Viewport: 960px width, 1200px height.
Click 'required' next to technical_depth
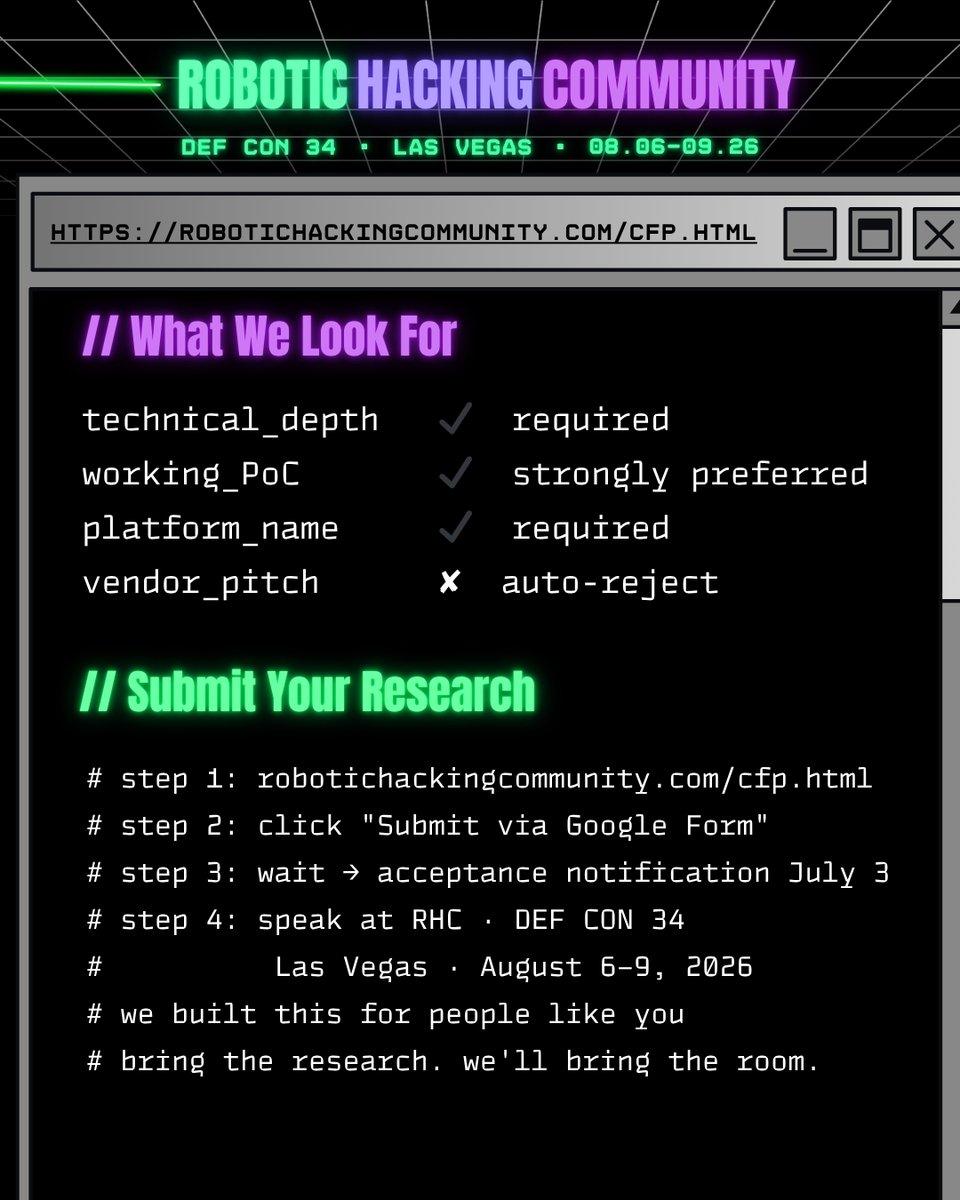590,421
